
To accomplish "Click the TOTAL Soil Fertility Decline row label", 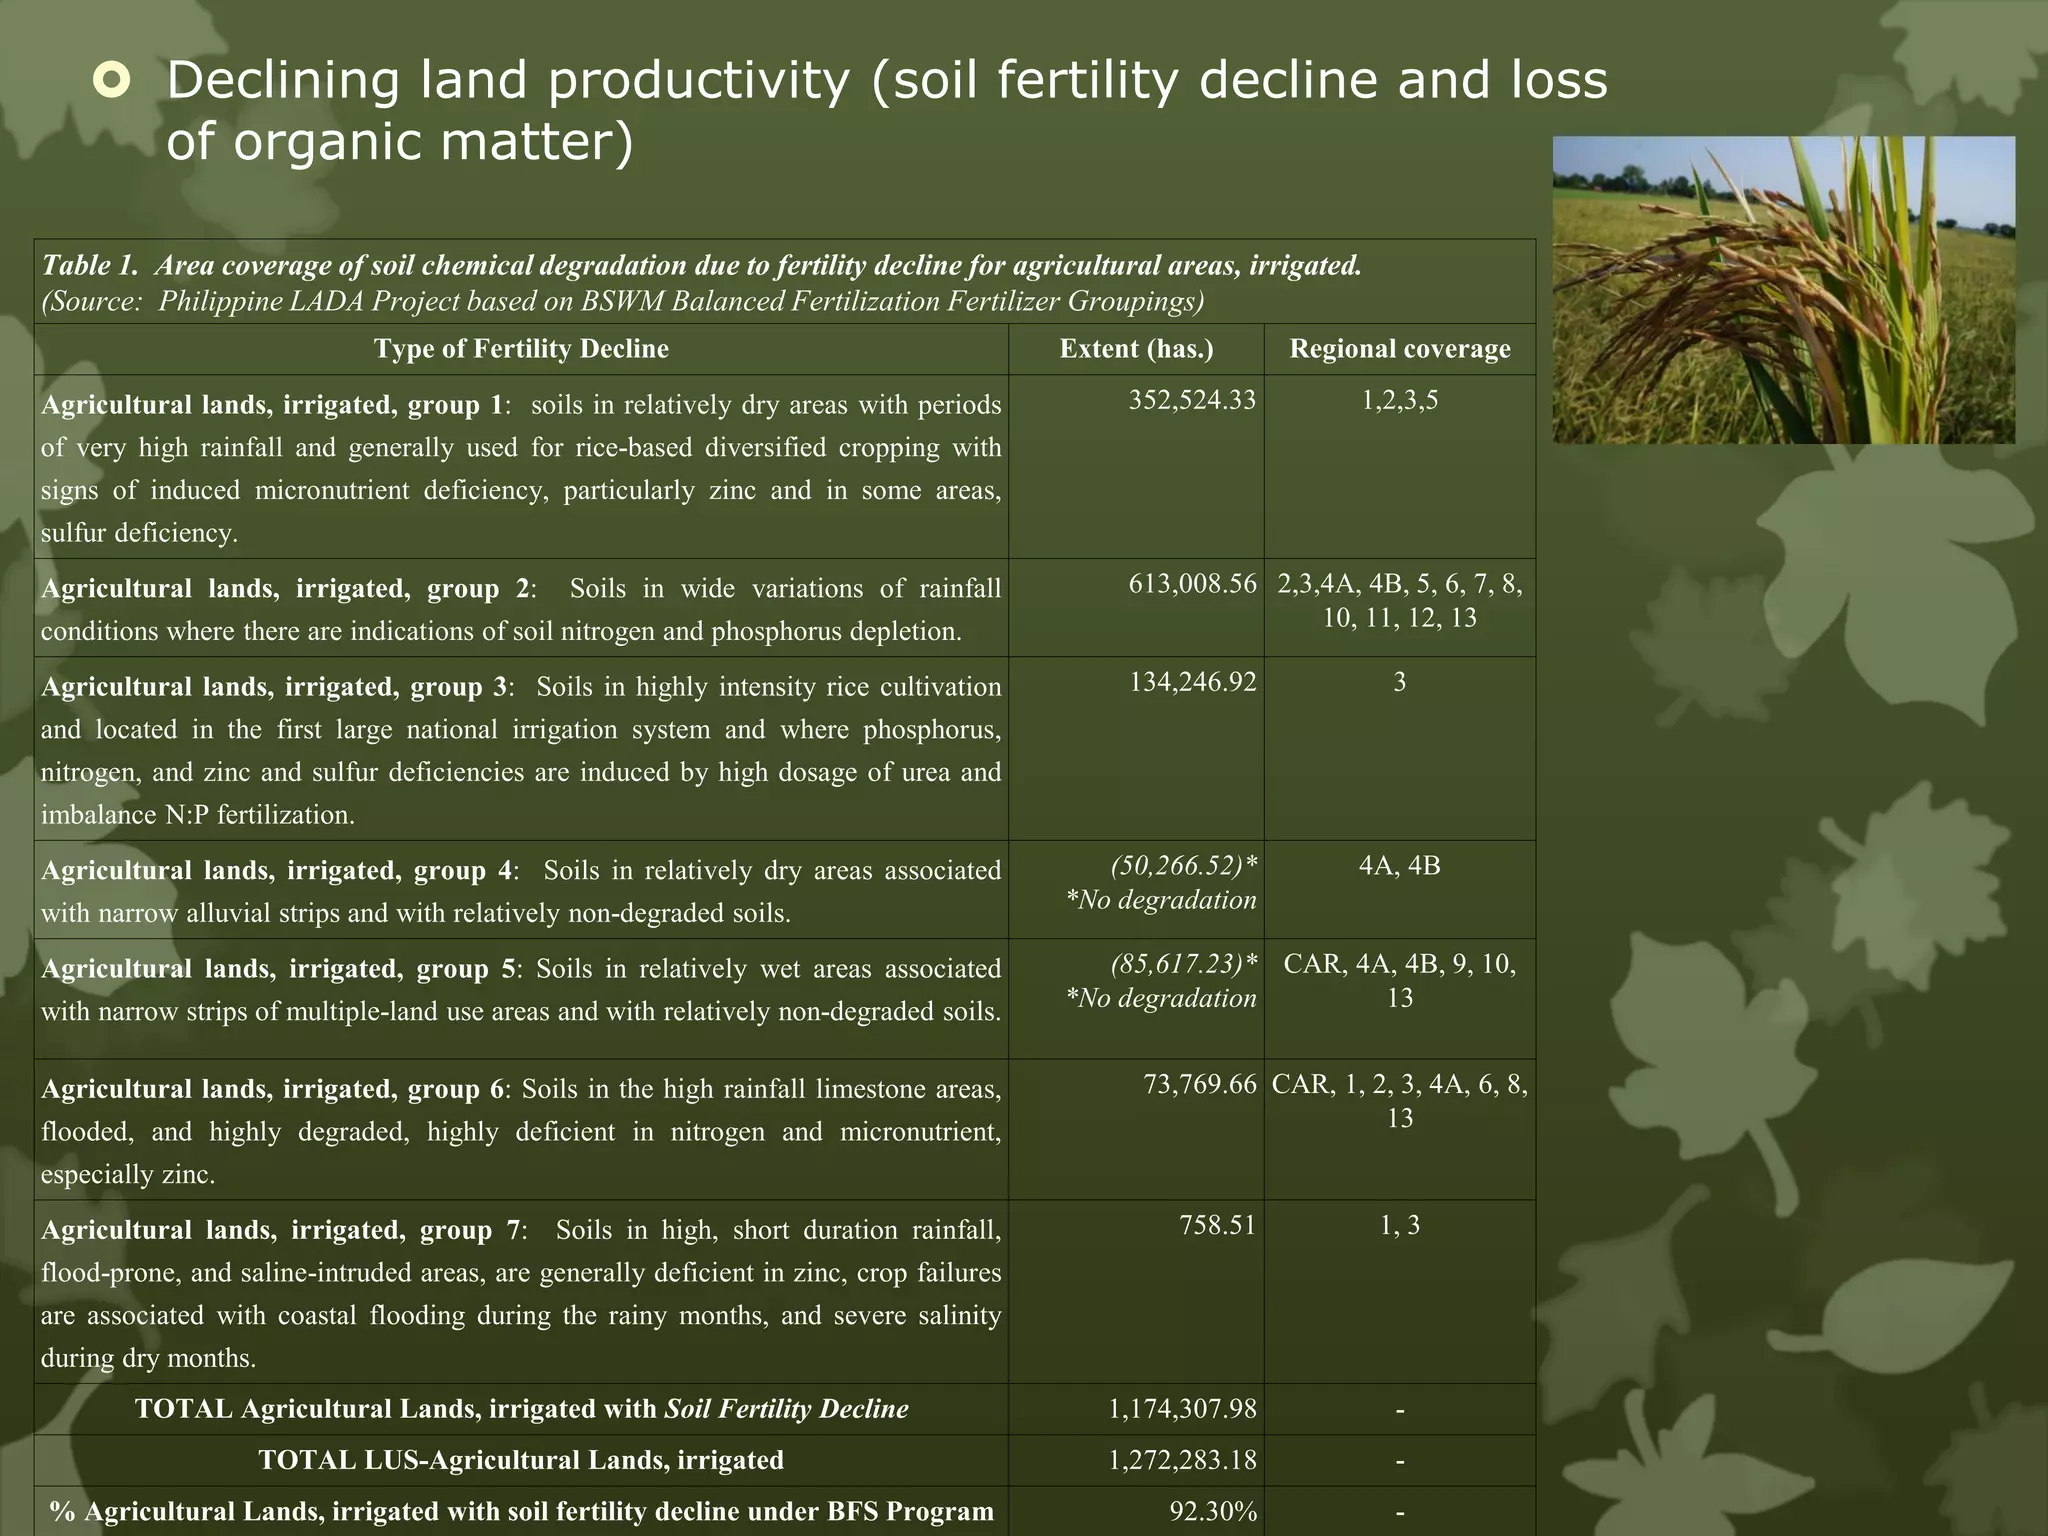I will pyautogui.click(x=521, y=1409).
